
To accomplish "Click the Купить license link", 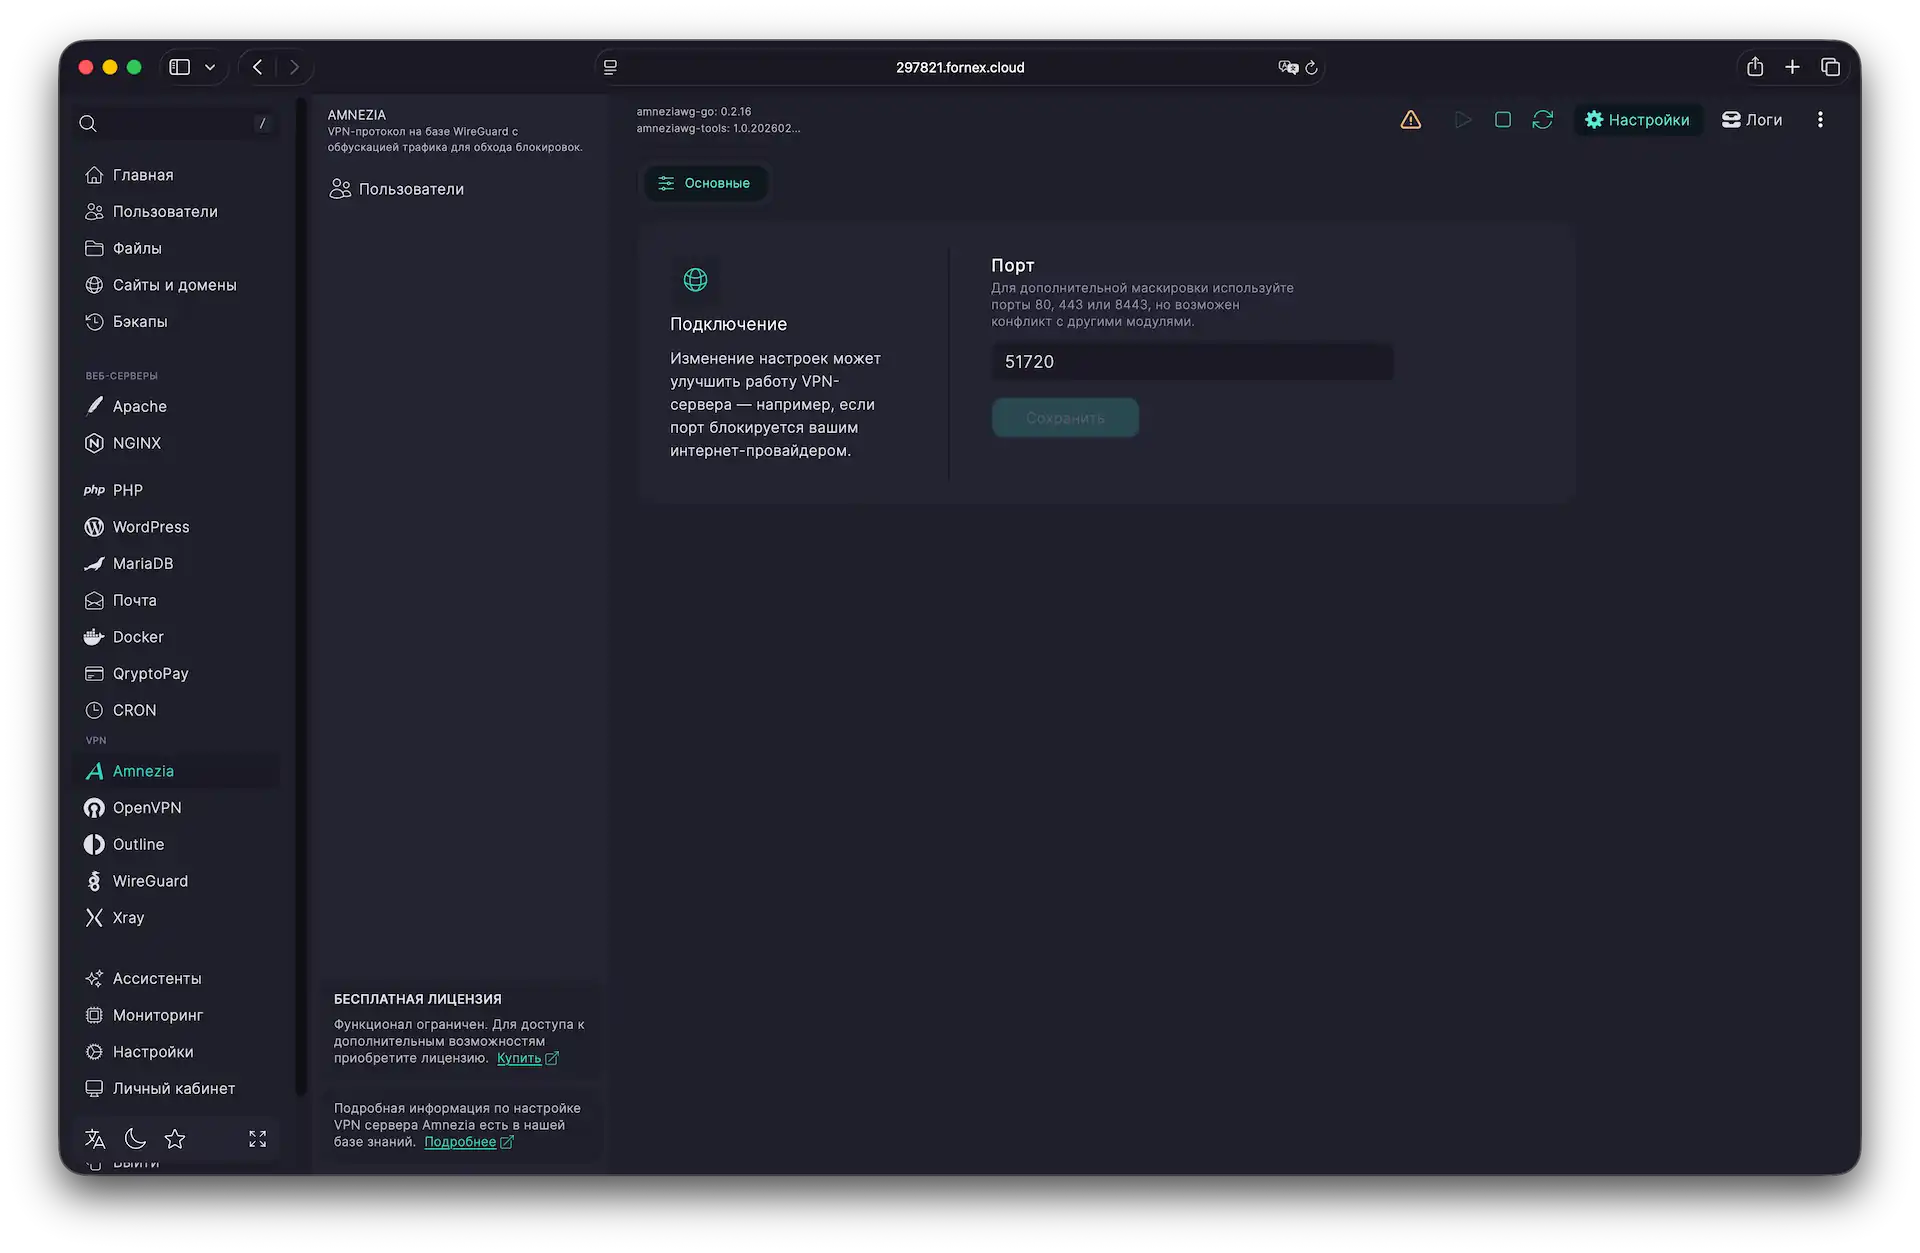I will pyautogui.click(x=519, y=1058).
